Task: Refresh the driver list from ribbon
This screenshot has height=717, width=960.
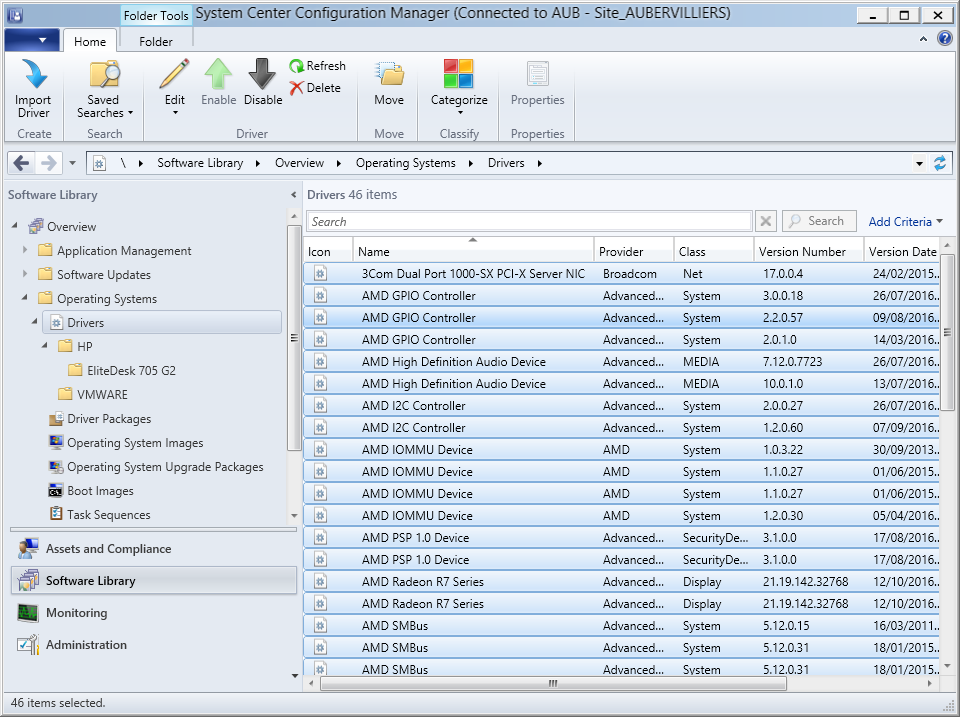Action: tap(317, 66)
